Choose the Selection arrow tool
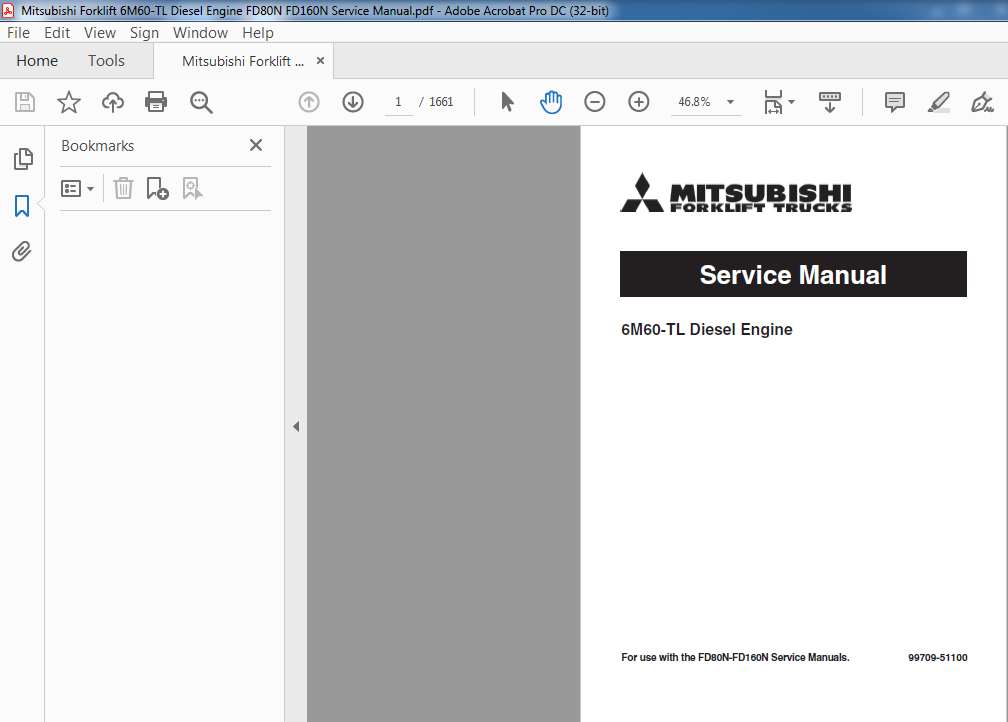This screenshot has width=1008, height=722. pos(507,102)
